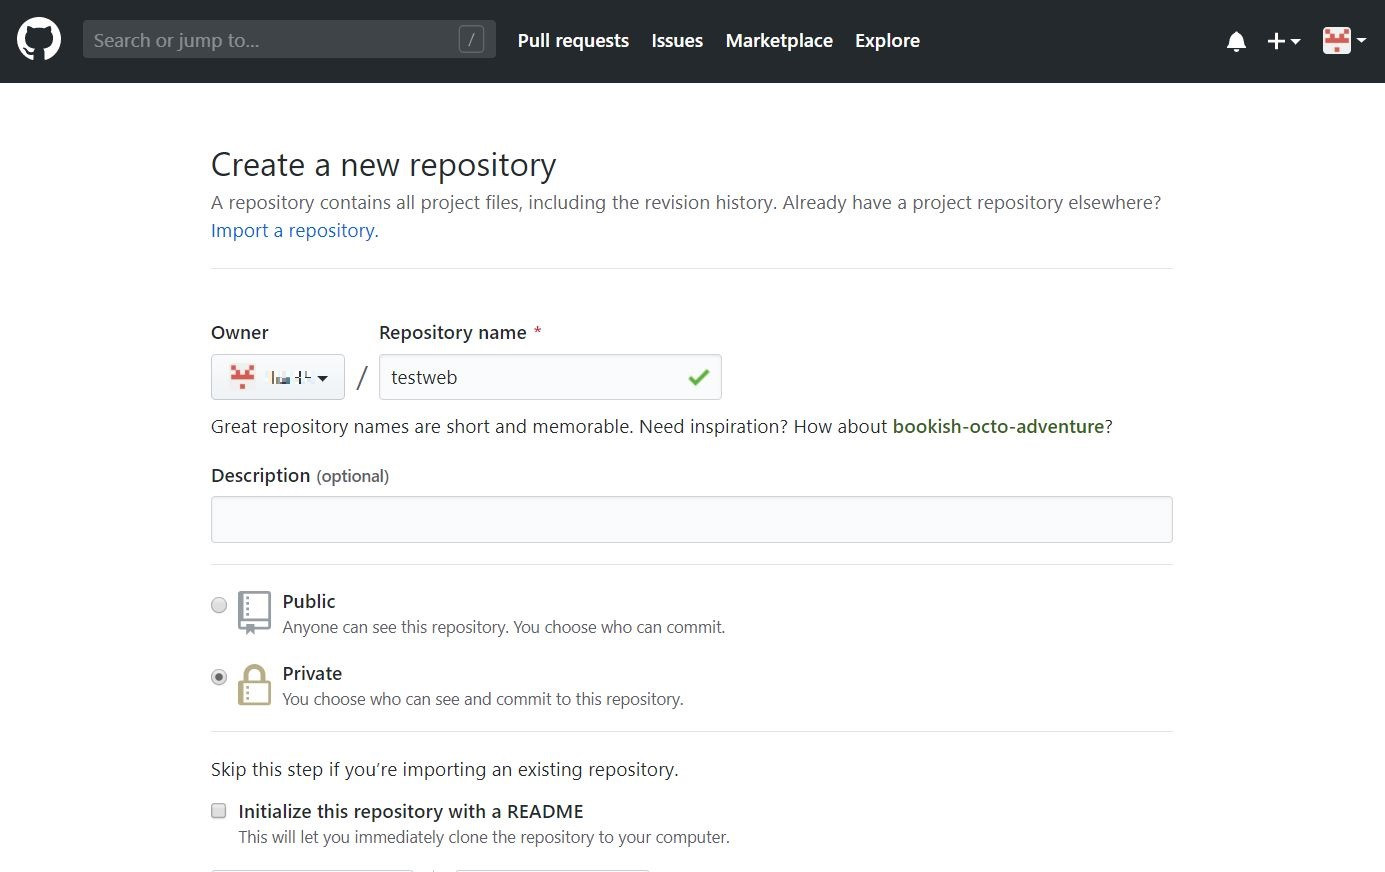The height and width of the screenshot is (872, 1385).
Task: Enable Initialize this repository with a README
Action: tap(219, 811)
